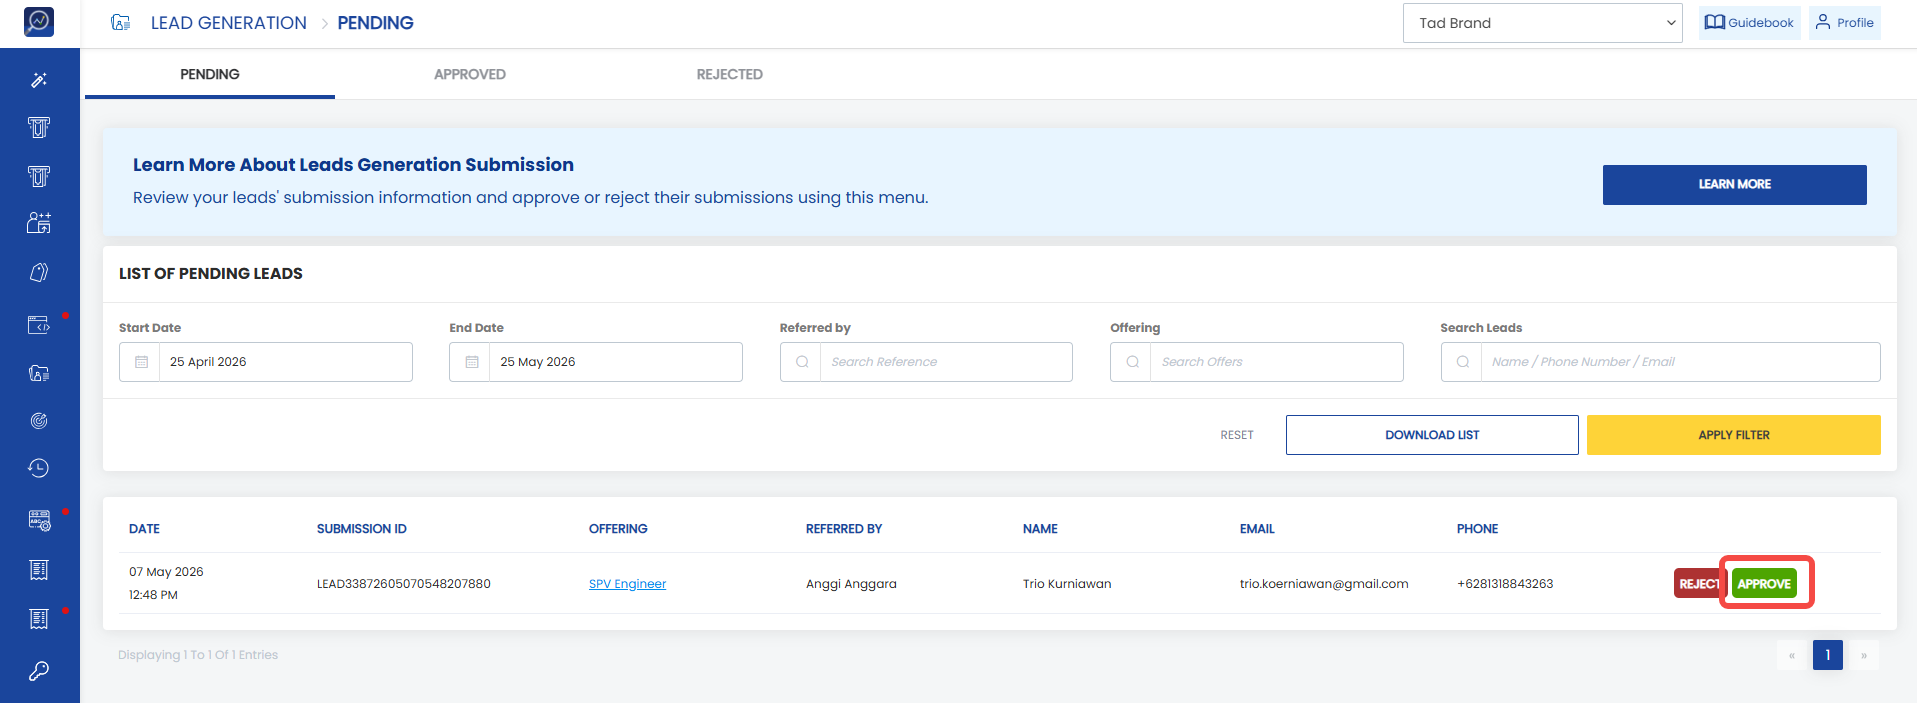
Task: Click the Lead Generation breadcrumb icon
Action: pyautogui.click(x=121, y=23)
